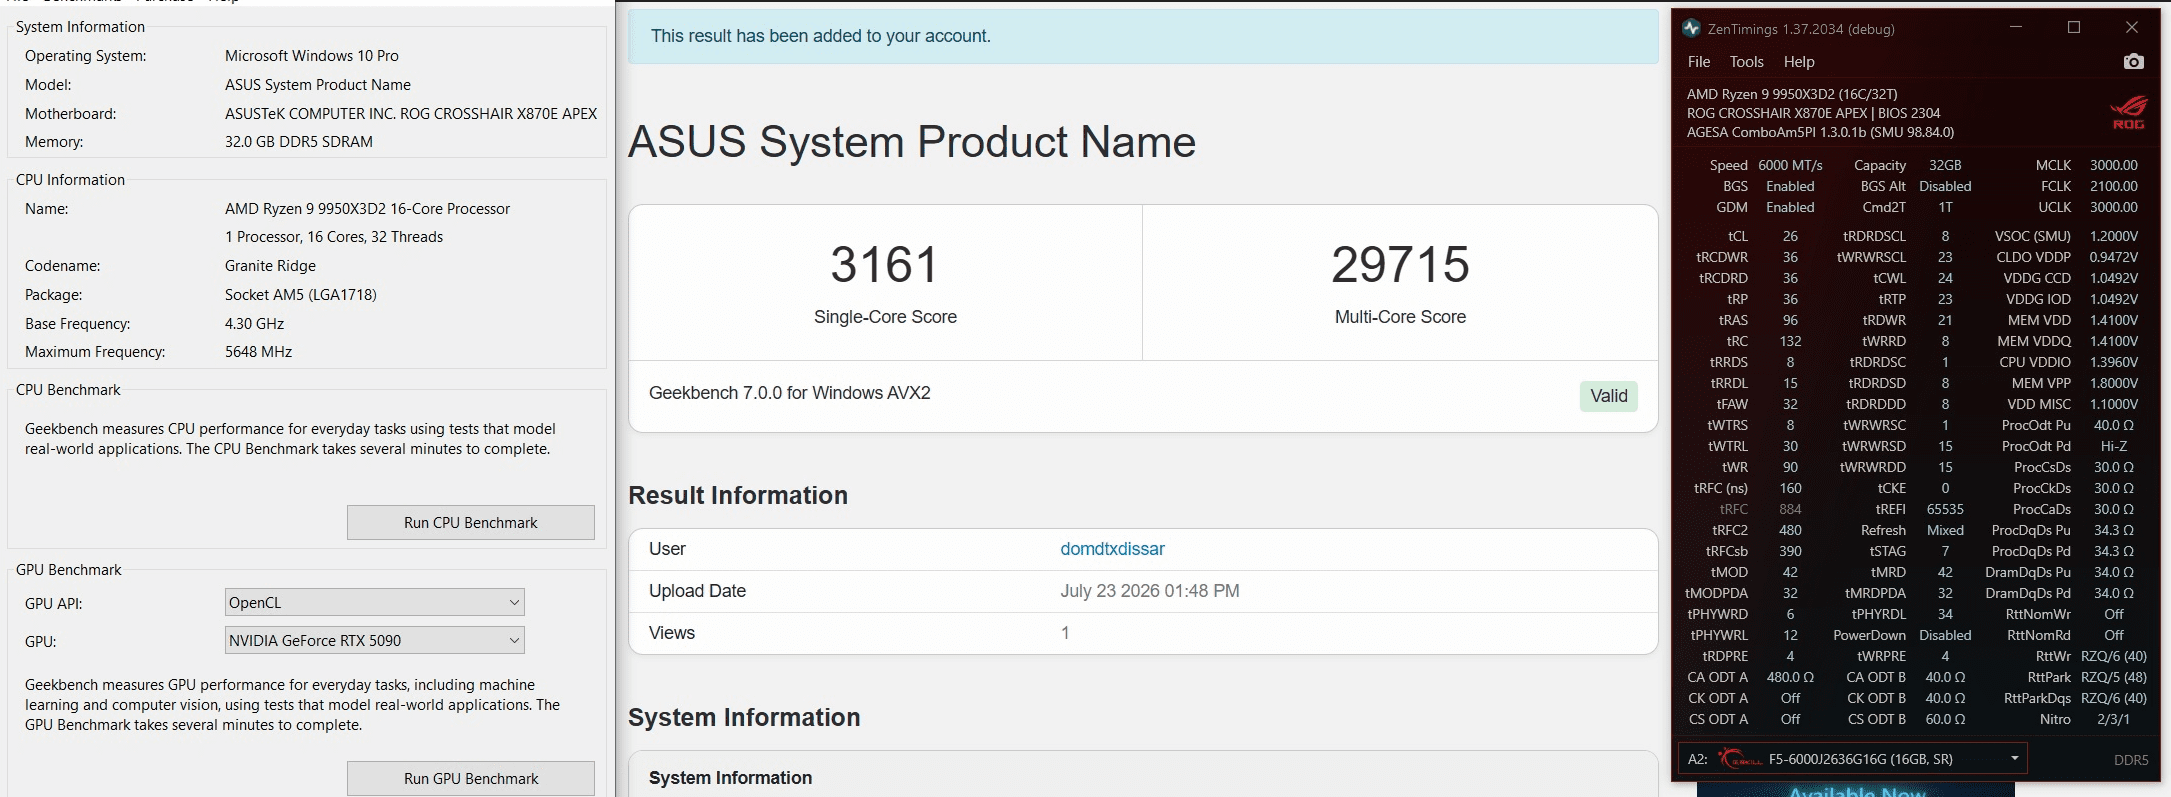
Task: Close the ZenTimings window
Action: point(2132,27)
